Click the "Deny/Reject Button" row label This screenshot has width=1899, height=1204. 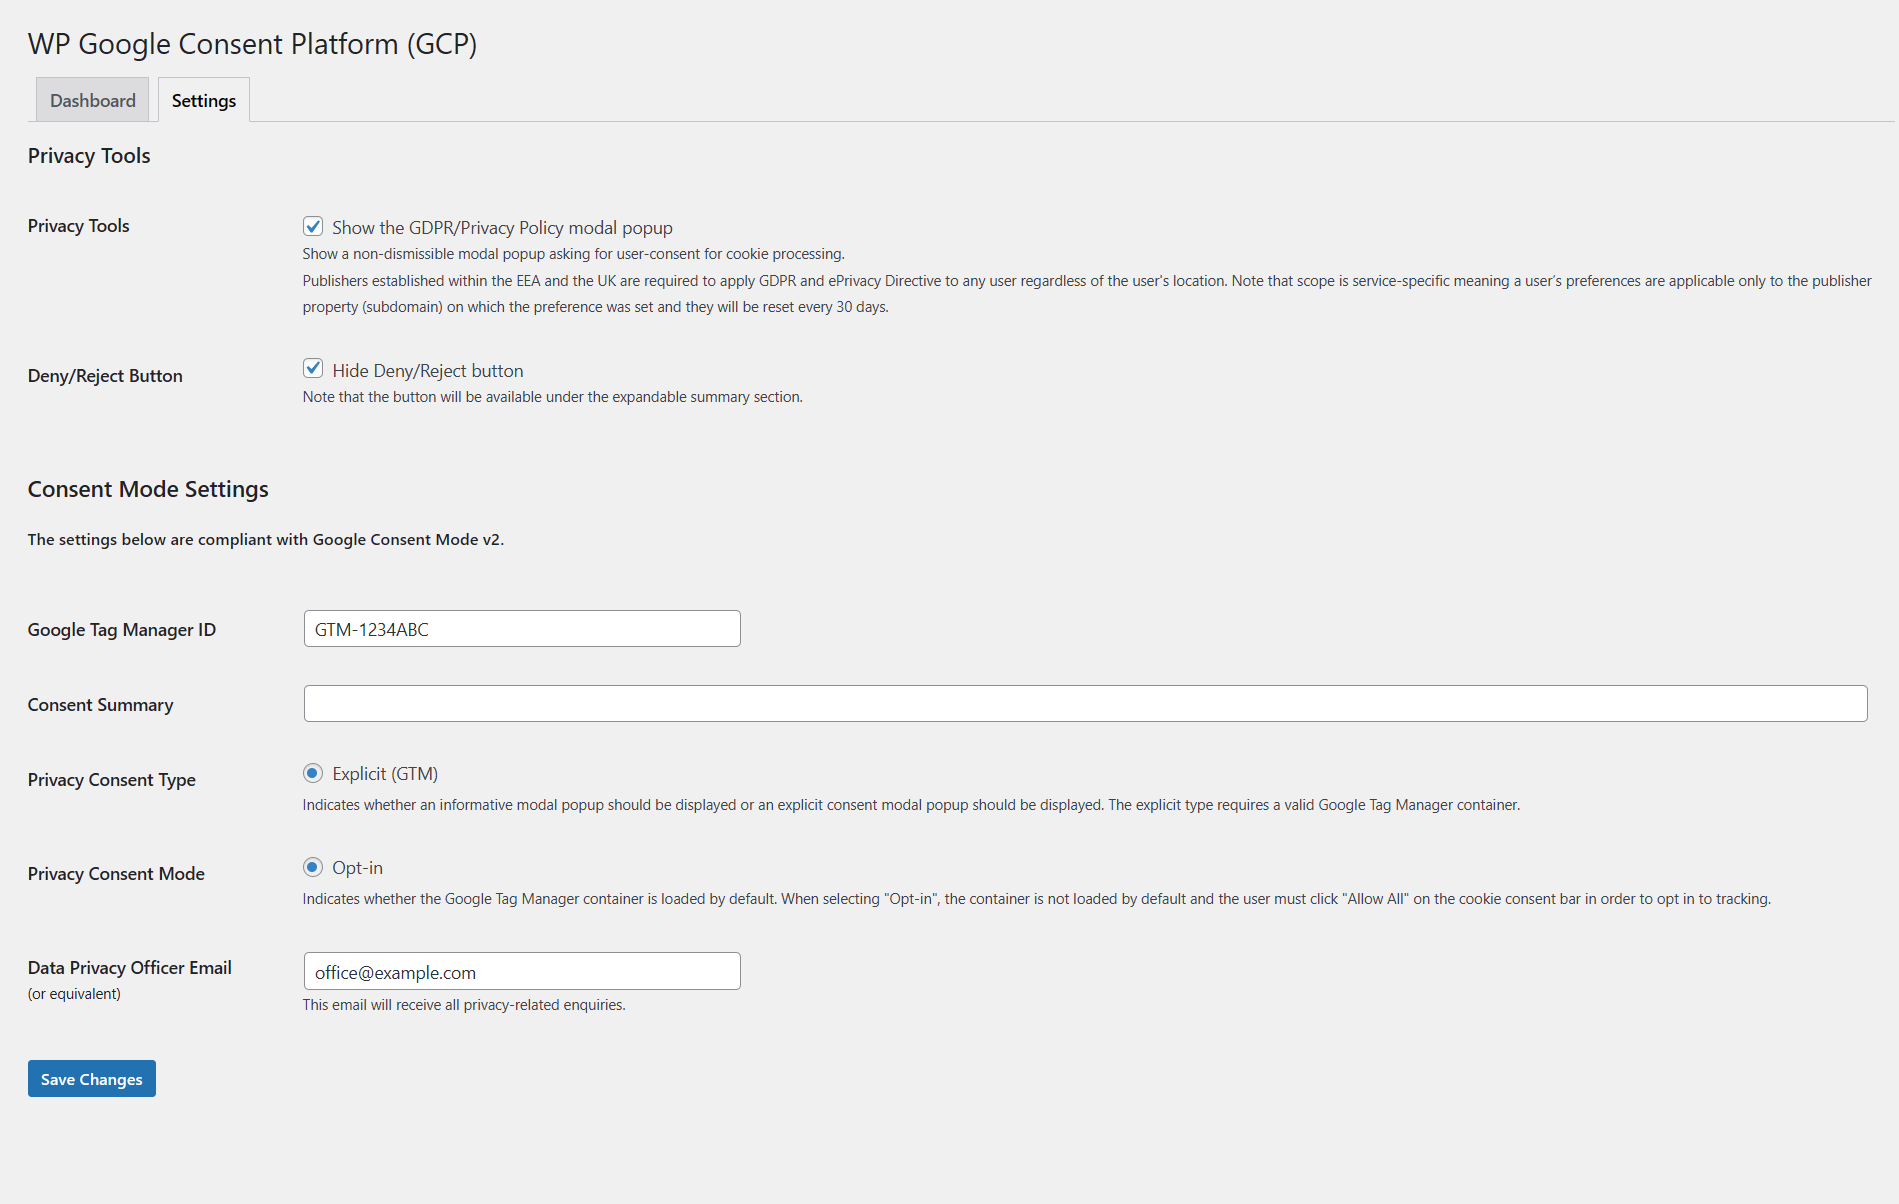(x=105, y=376)
